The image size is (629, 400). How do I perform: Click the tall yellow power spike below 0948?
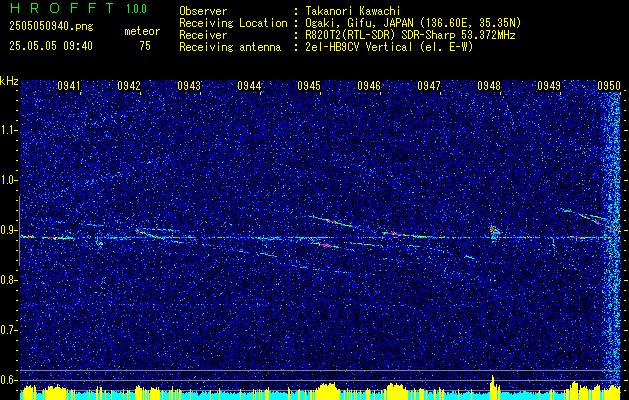[x=493, y=387]
